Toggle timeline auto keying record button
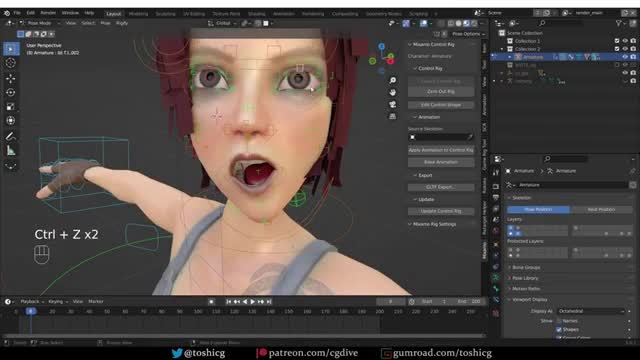The width and height of the screenshot is (640, 360). pyautogui.click(x=211, y=302)
